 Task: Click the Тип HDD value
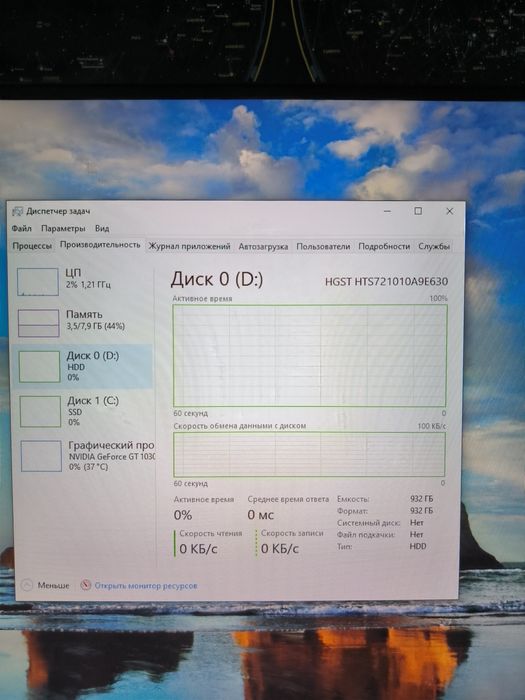(418, 546)
